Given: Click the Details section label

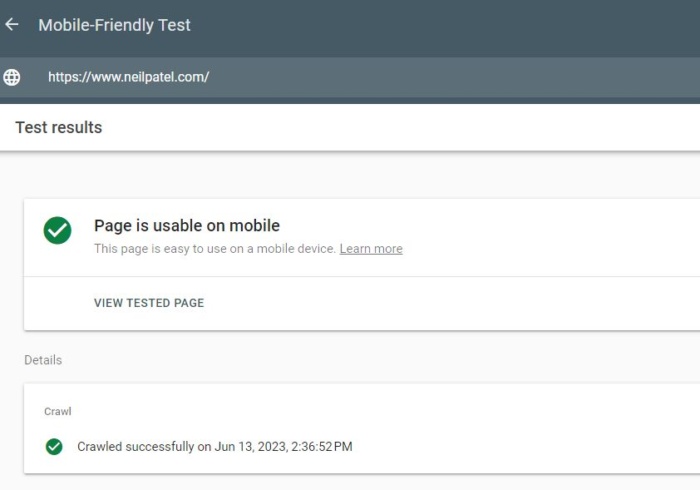Looking at the screenshot, I should [x=43, y=360].
